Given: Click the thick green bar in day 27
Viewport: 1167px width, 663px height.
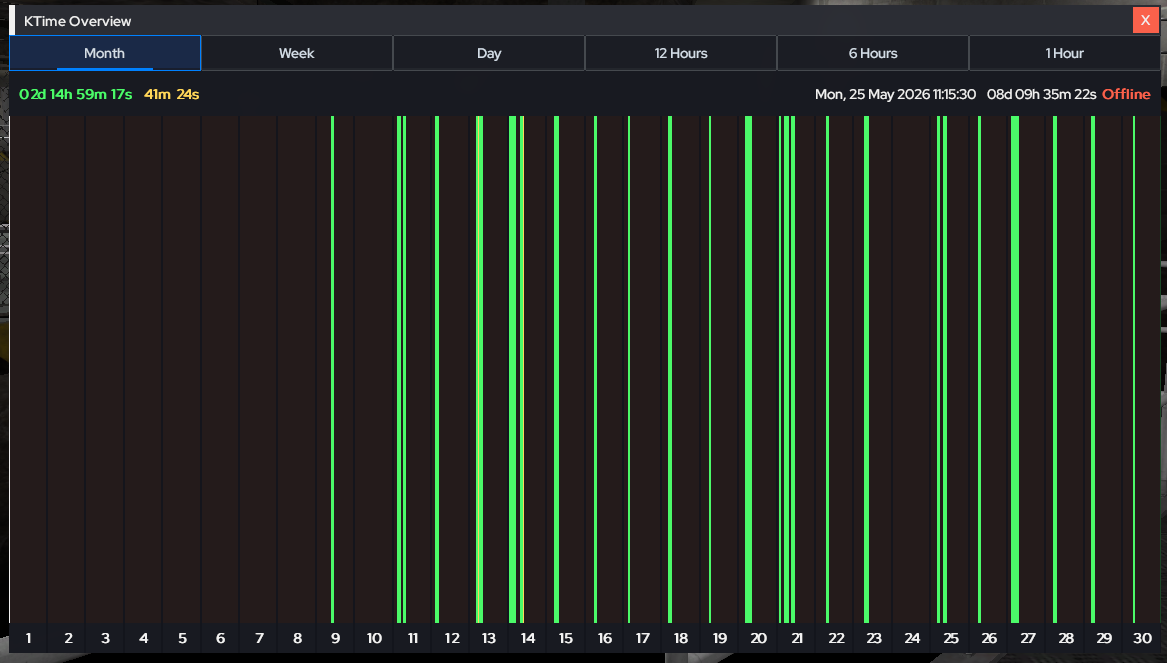Looking at the screenshot, I should pyautogui.click(x=1015, y=369).
